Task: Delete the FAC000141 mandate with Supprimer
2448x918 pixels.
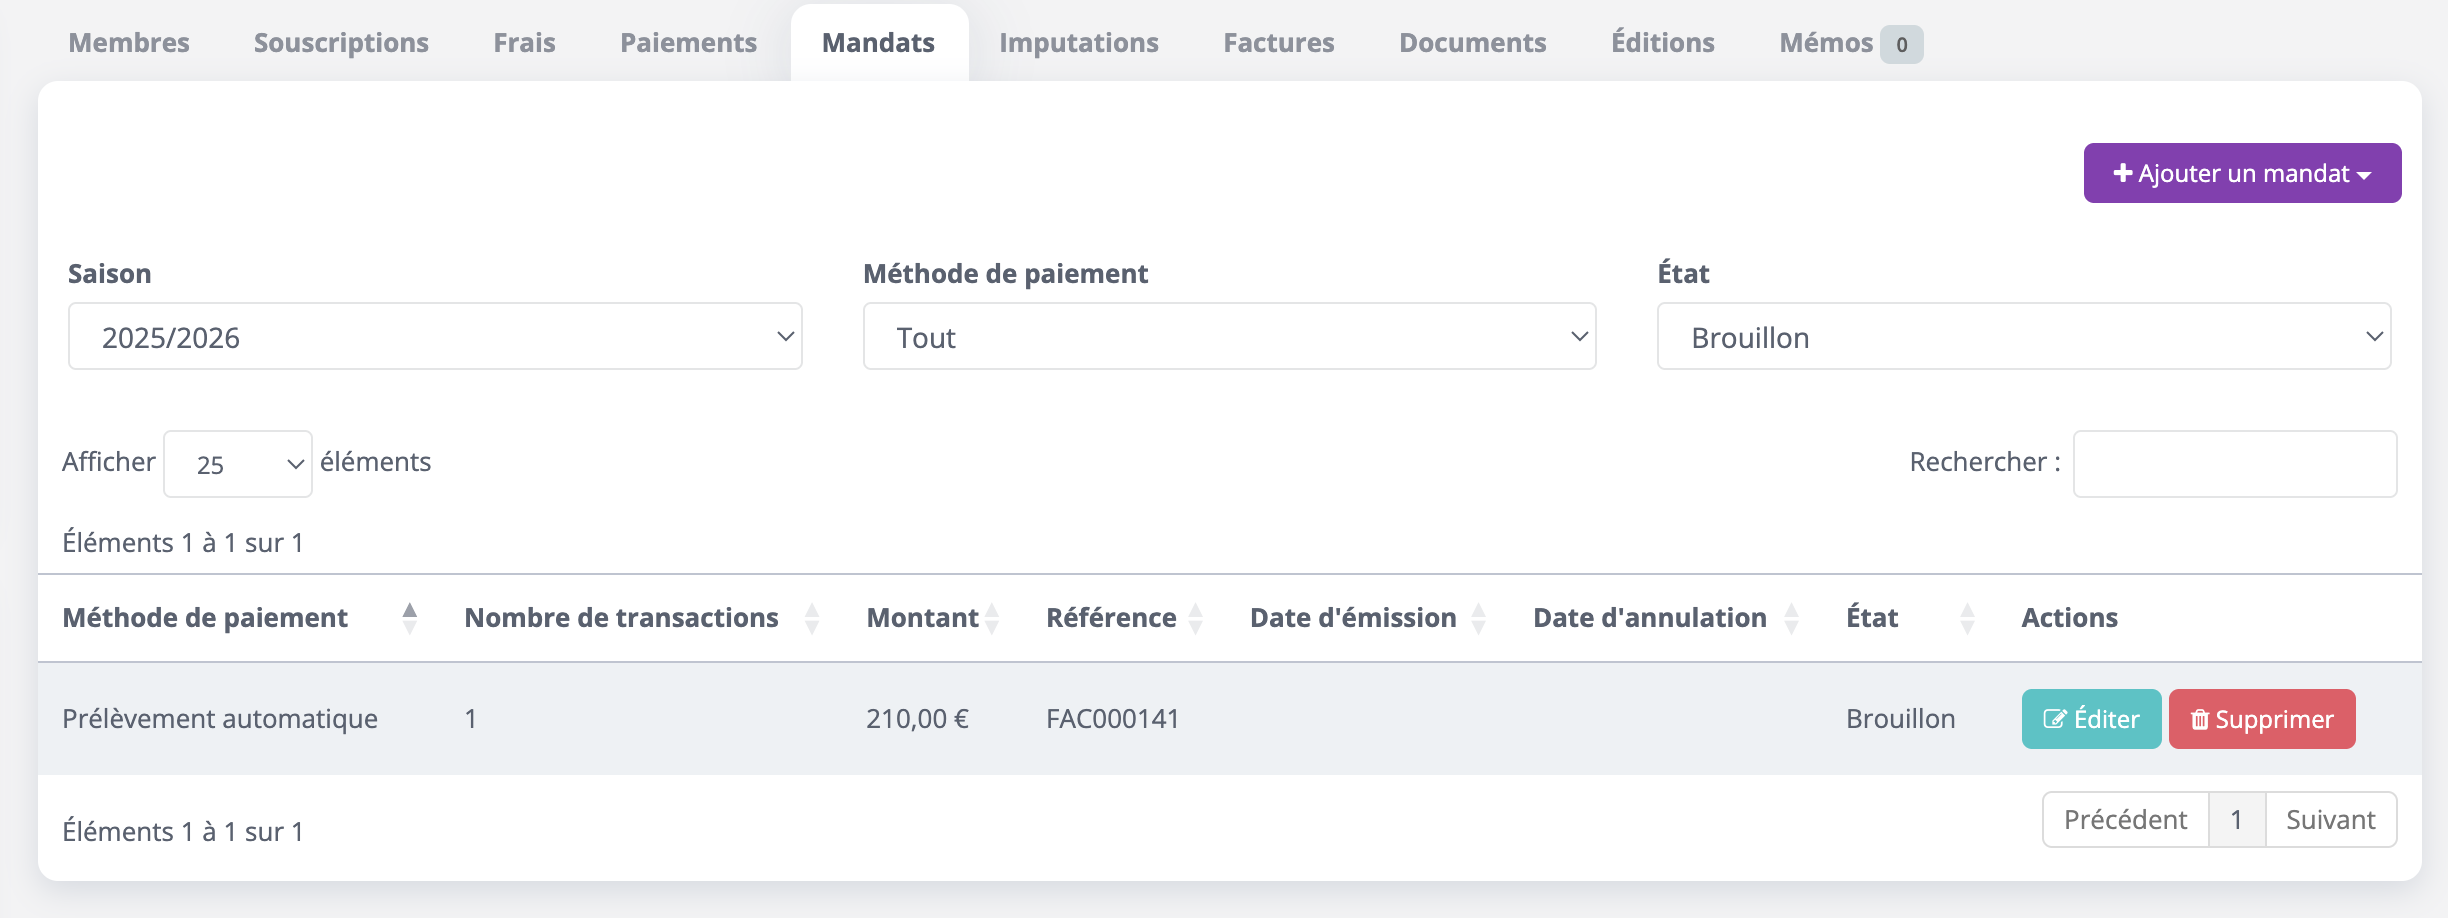Action: point(2261,719)
